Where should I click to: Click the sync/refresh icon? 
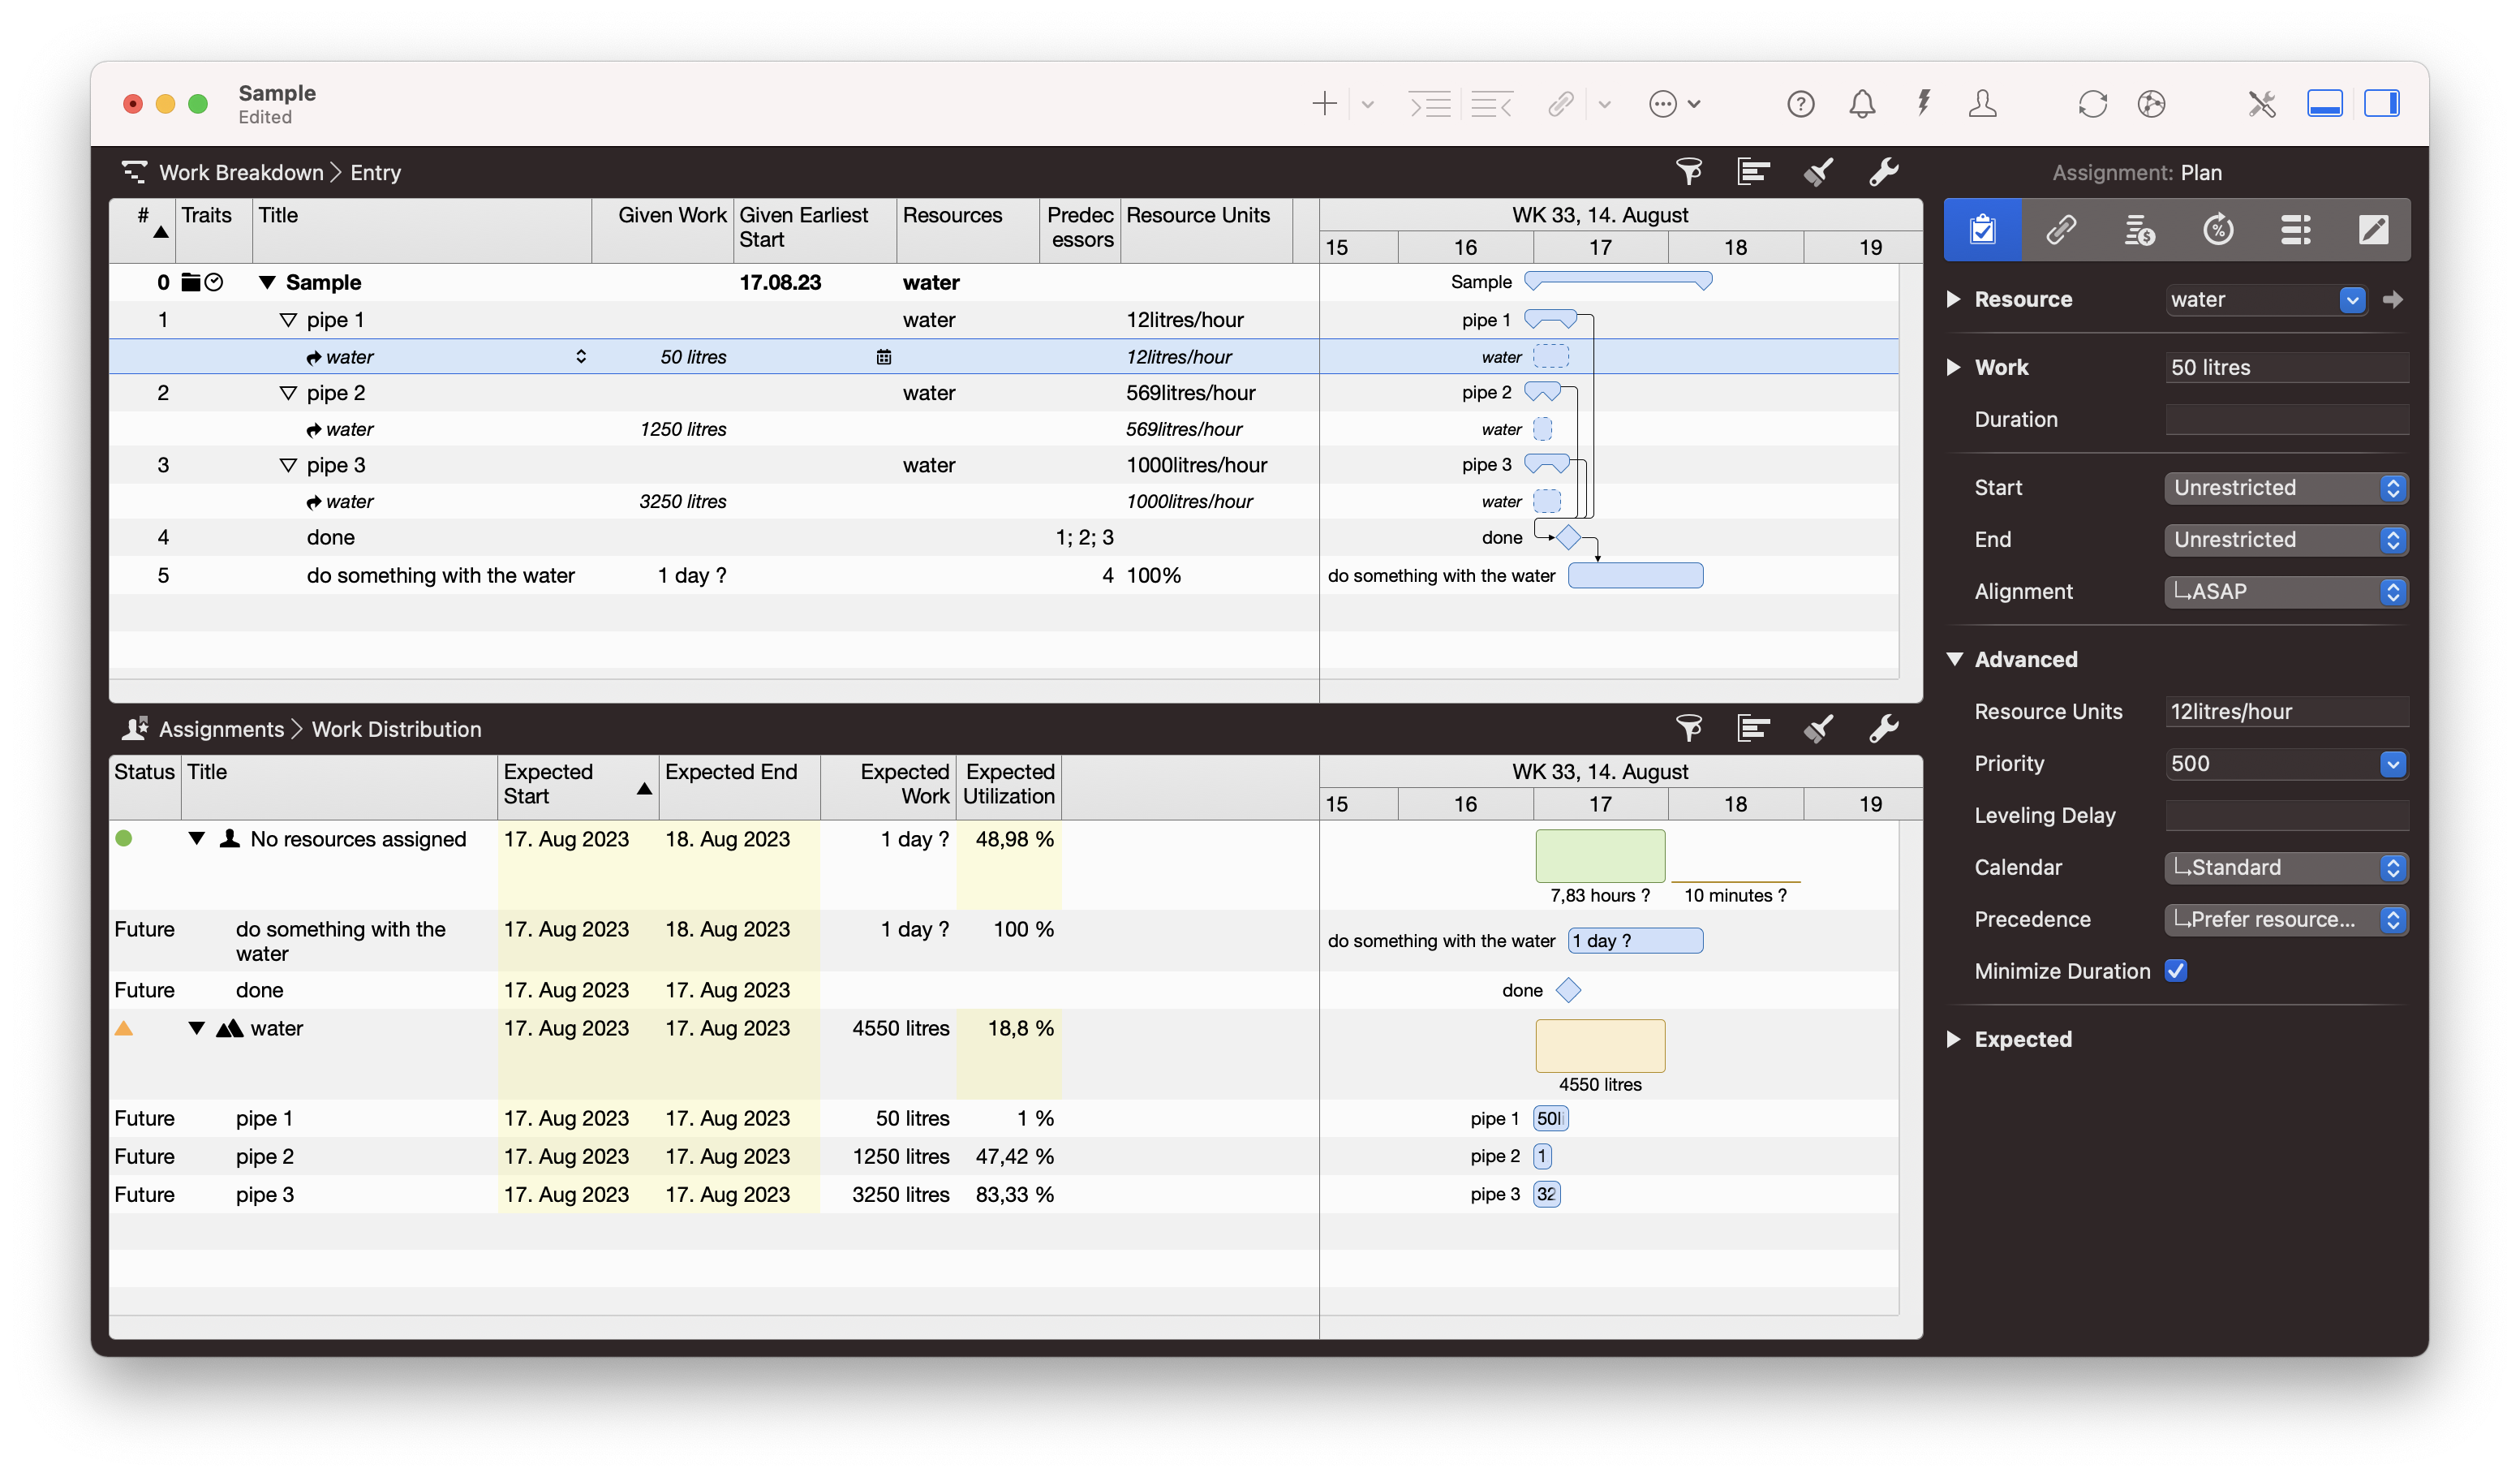2092,104
